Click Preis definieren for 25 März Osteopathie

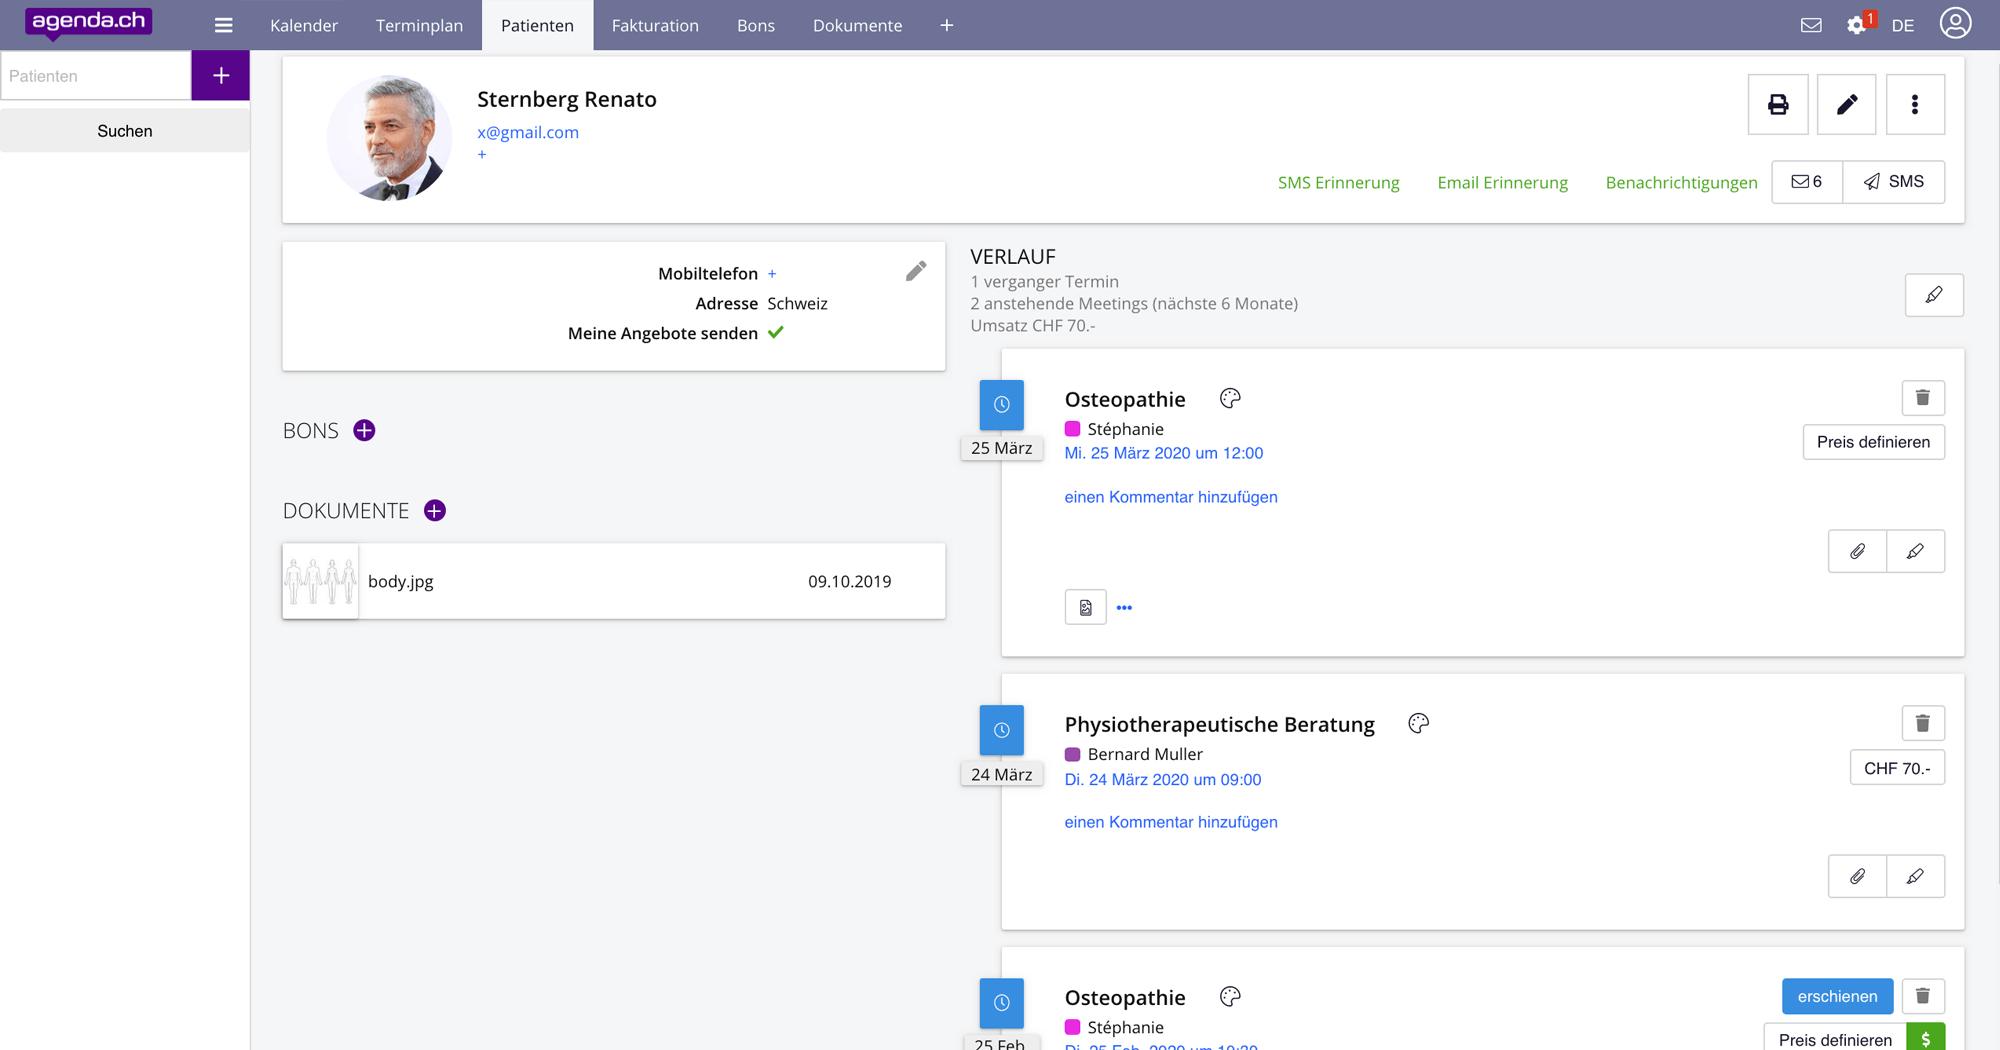1873,442
